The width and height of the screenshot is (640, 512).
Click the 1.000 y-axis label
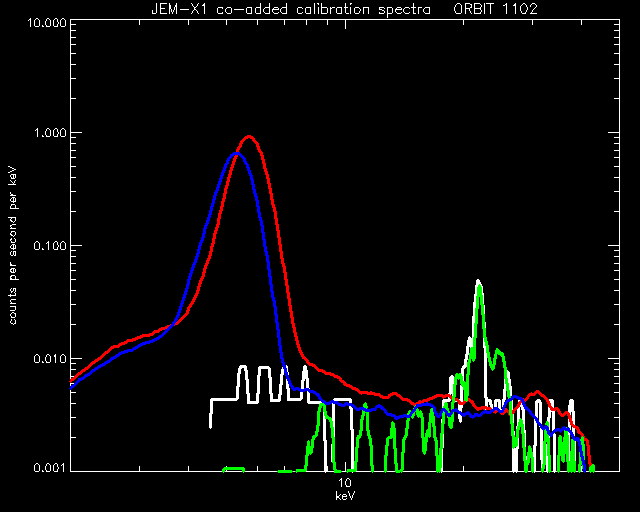(50, 134)
